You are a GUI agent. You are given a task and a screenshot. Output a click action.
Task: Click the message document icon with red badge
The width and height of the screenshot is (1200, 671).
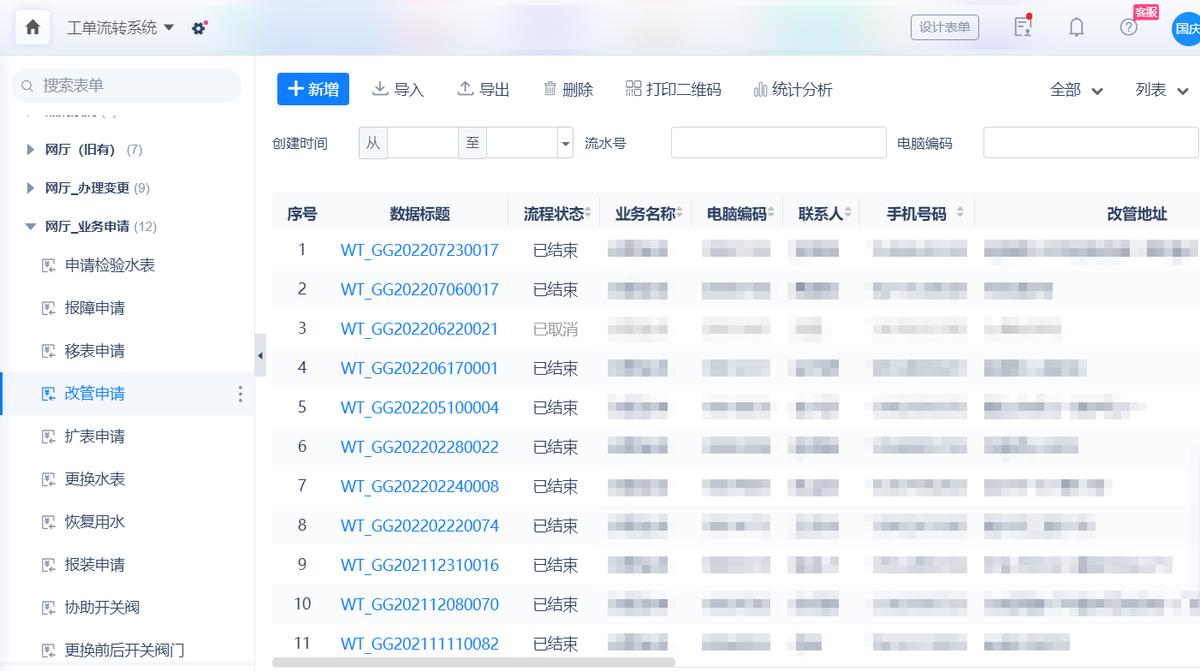(1022, 27)
